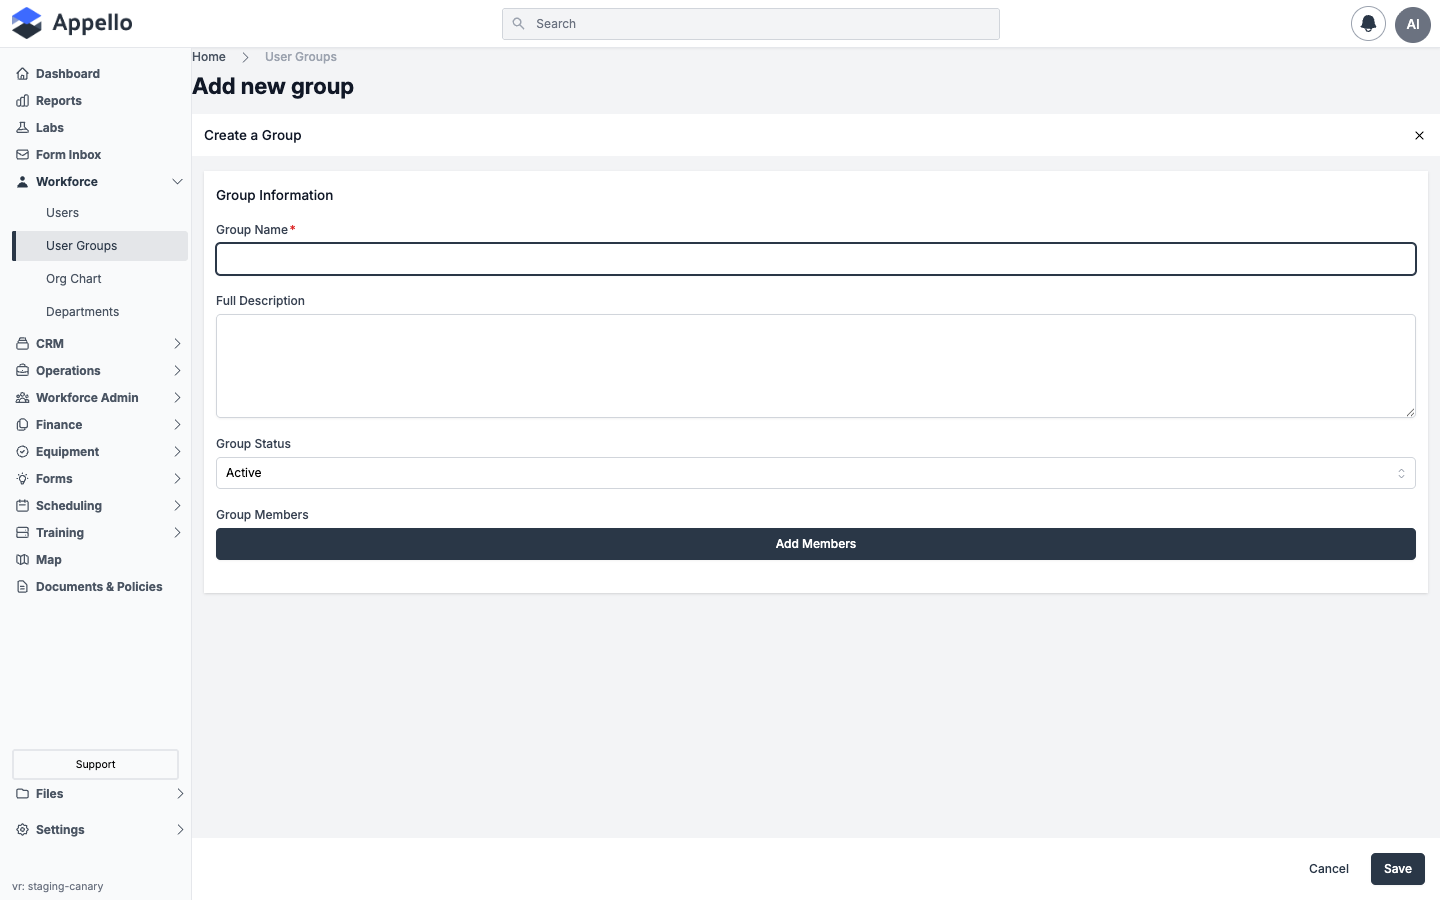1440x918 pixels.
Task: Click the Labs flask icon
Action: pos(22,128)
